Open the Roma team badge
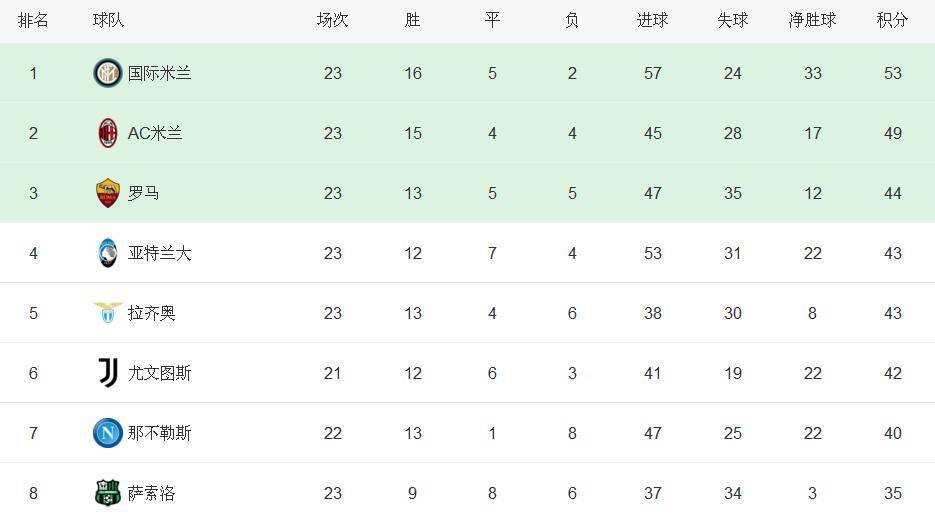935x518 pixels. click(108, 193)
